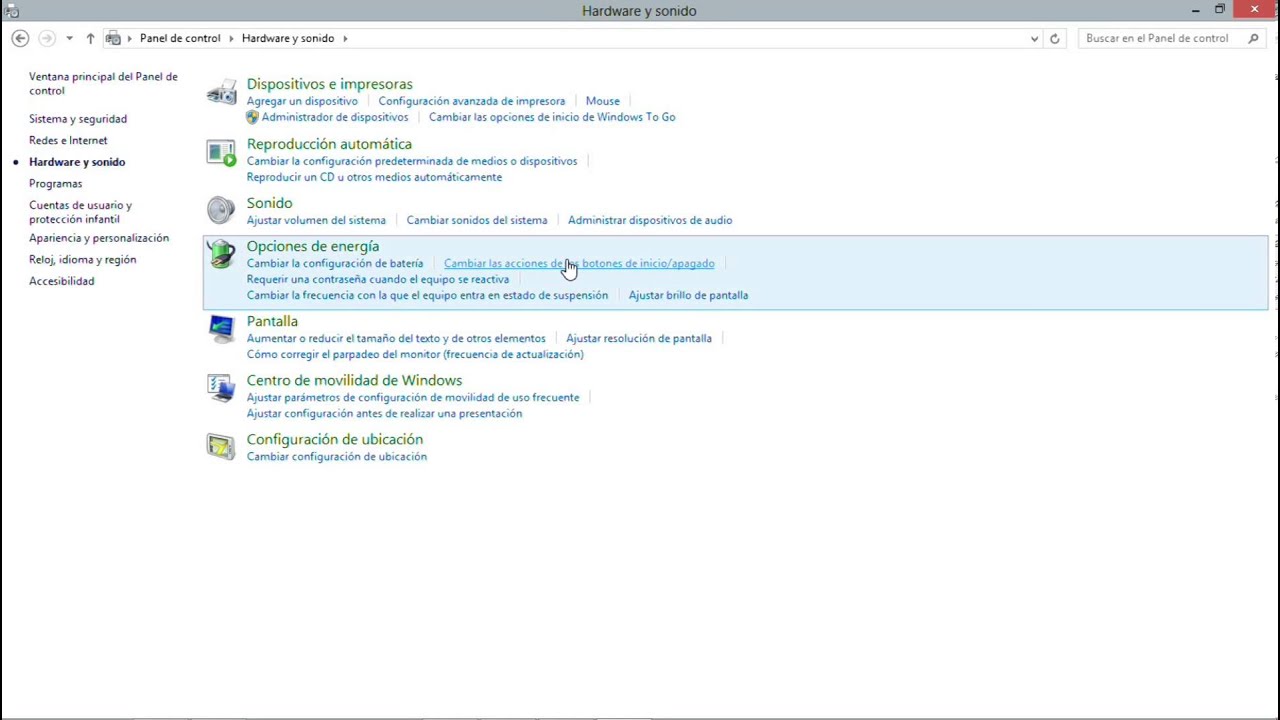Expand the address bar history dropdown
The image size is (1280, 720).
point(1034,38)
